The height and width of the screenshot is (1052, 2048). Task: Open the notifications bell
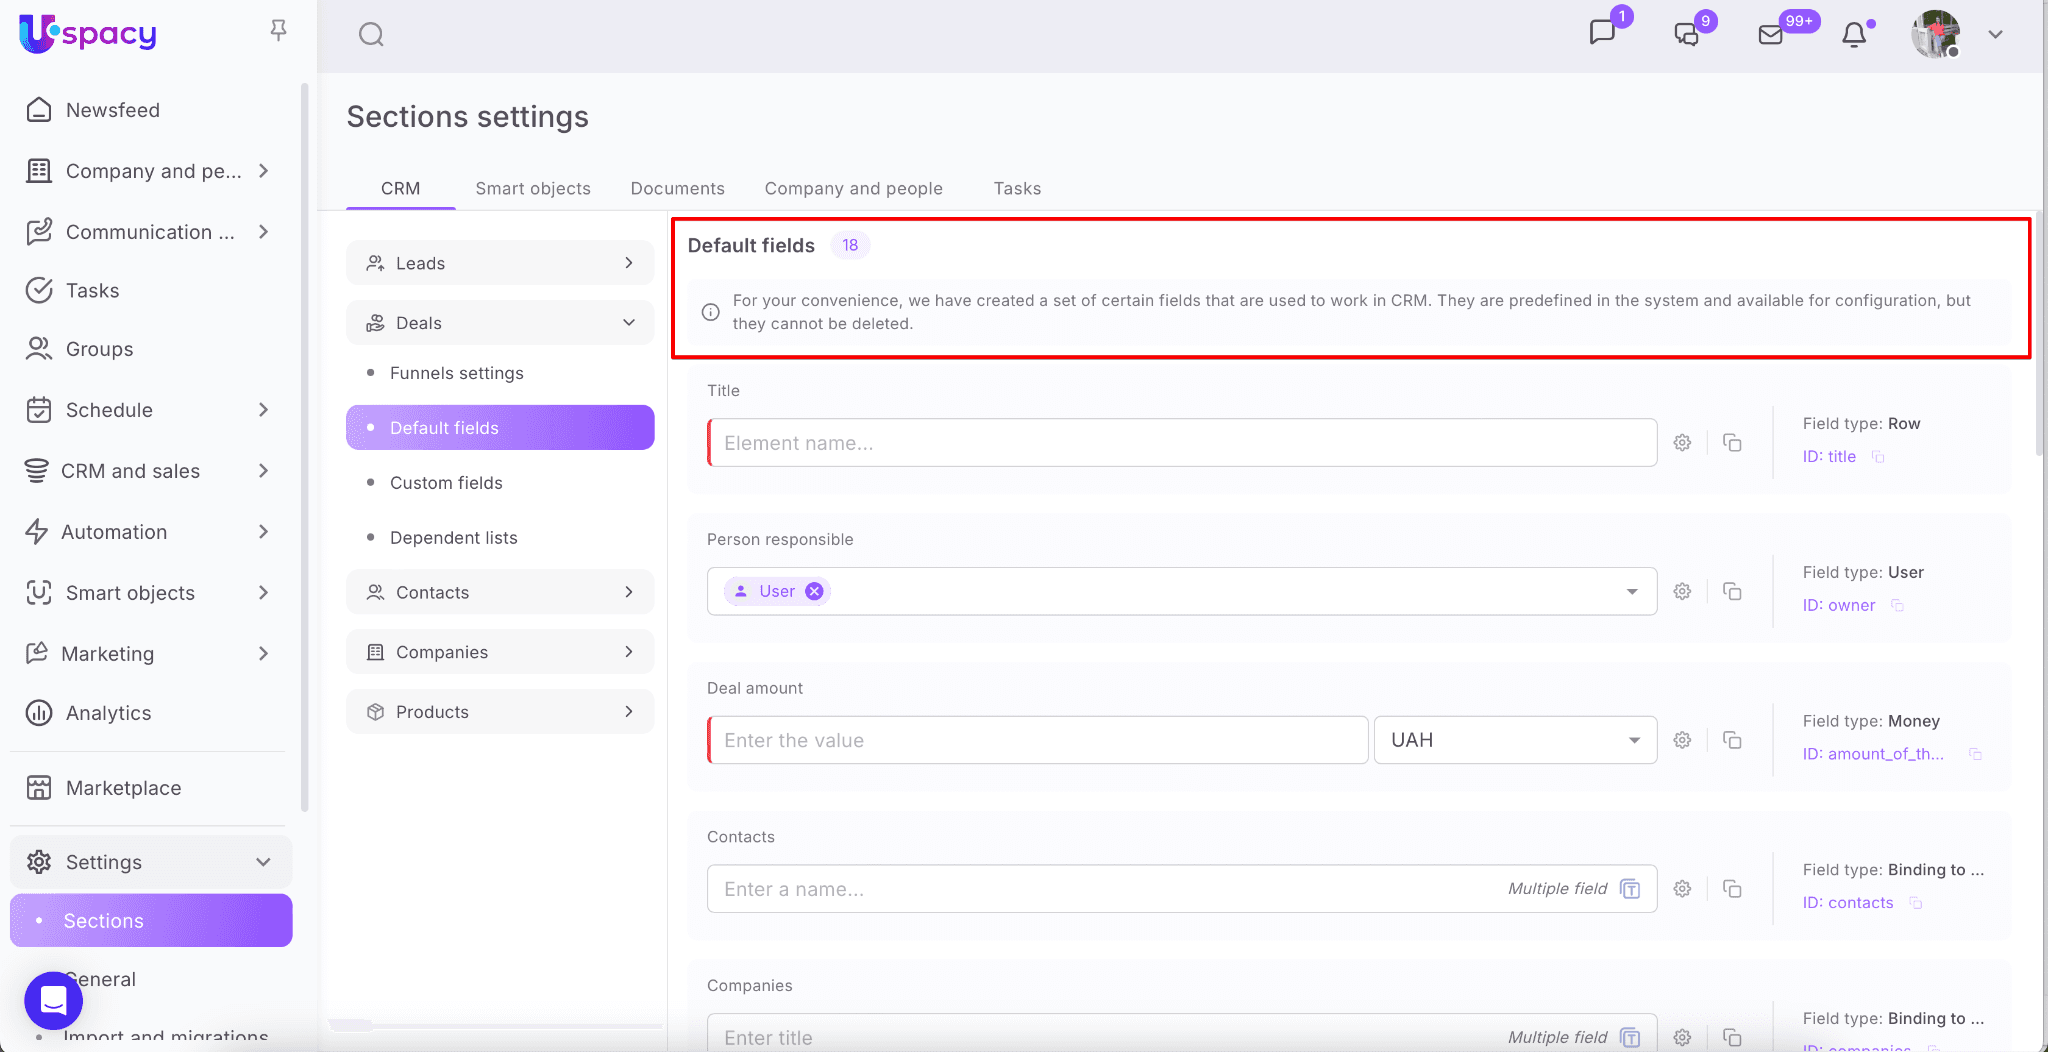coord(1854,35)
